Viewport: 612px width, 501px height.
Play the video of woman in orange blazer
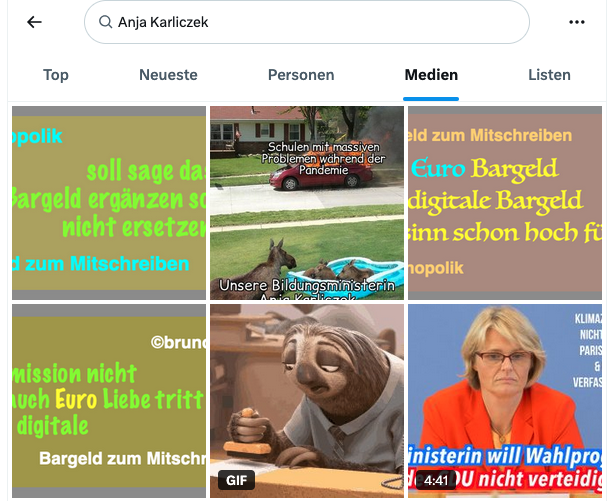(505, 401)
